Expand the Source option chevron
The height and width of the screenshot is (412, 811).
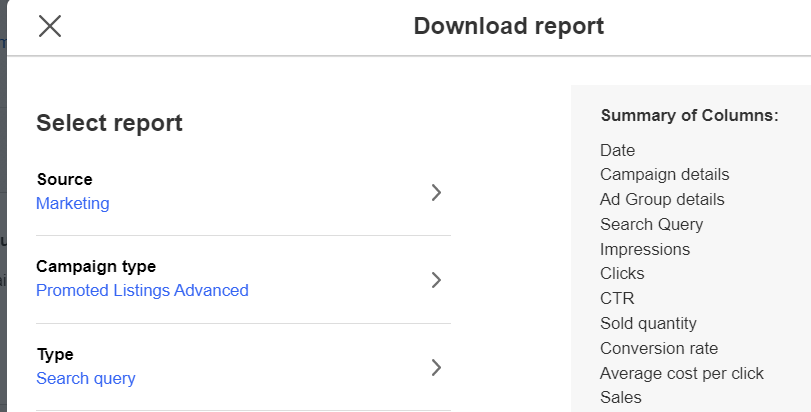[436, 192]
